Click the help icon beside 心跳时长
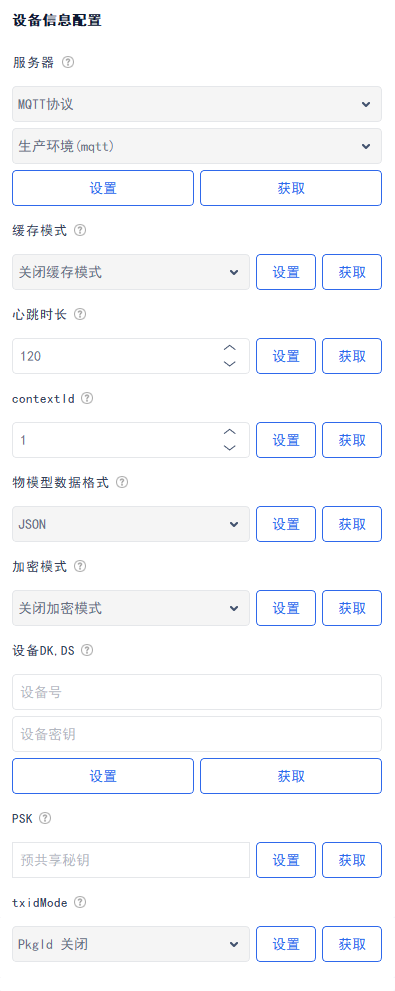The height and width of the screenshot is (991, 395). tap(80, 314)
